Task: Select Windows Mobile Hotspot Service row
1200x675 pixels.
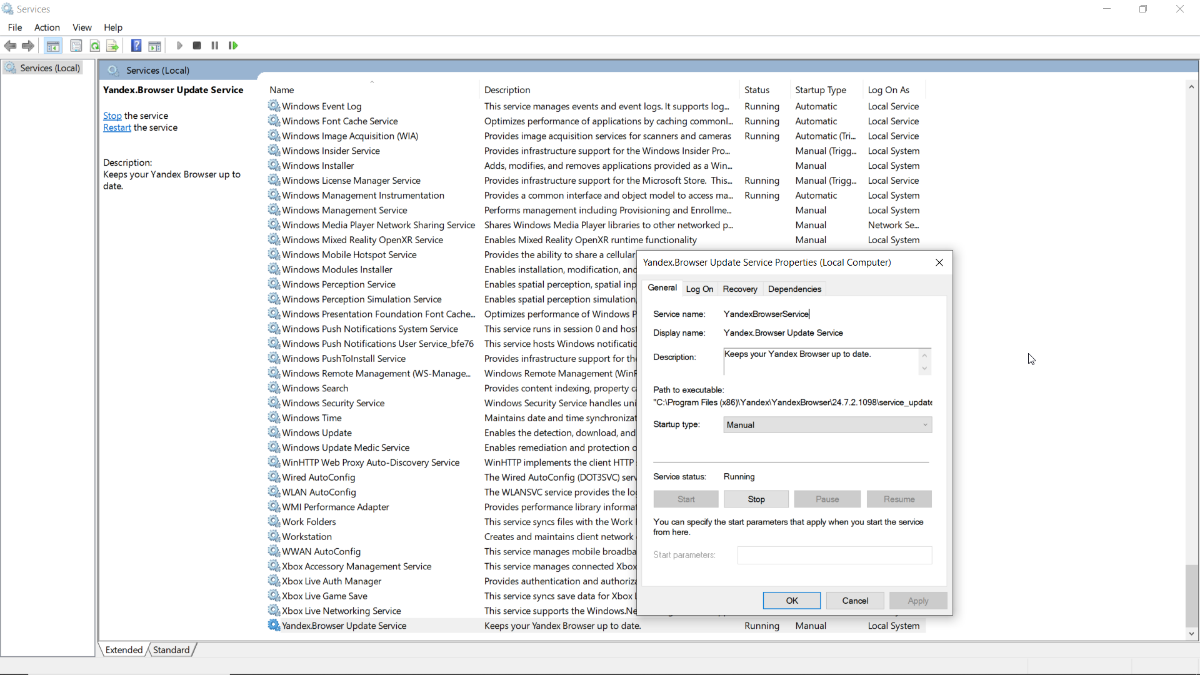Action: (x=451, y=255)
